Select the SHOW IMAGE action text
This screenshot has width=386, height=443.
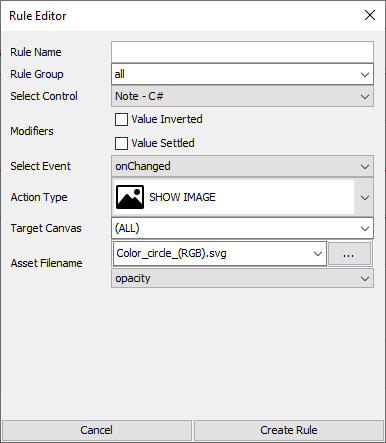(182, 197)
